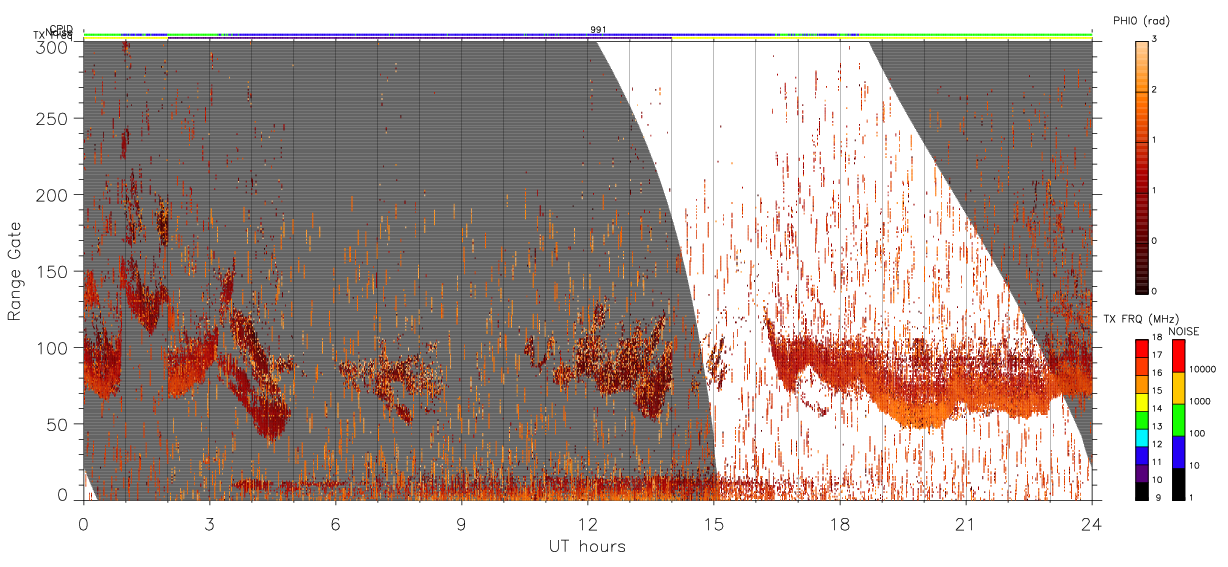Viewport: 1228px width, 567px height.
Task: Click the '200' Range Gate tick label
Action: tap(52, 195)
